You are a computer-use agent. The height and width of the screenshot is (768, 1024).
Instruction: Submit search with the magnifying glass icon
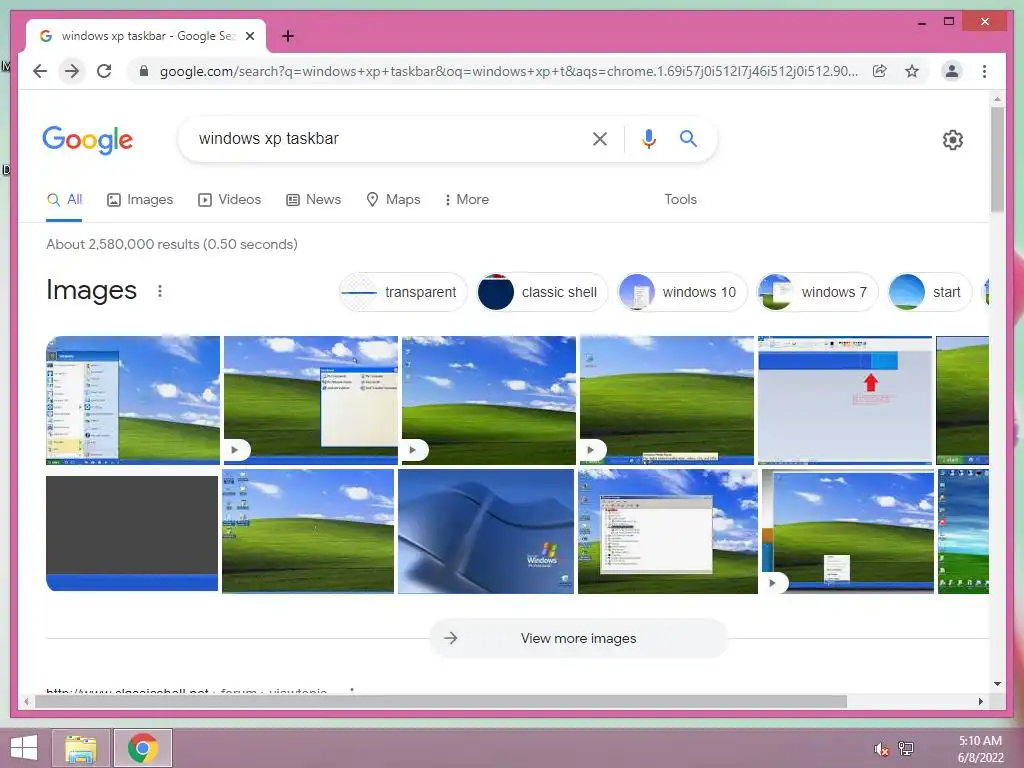[x=688, y=138]
